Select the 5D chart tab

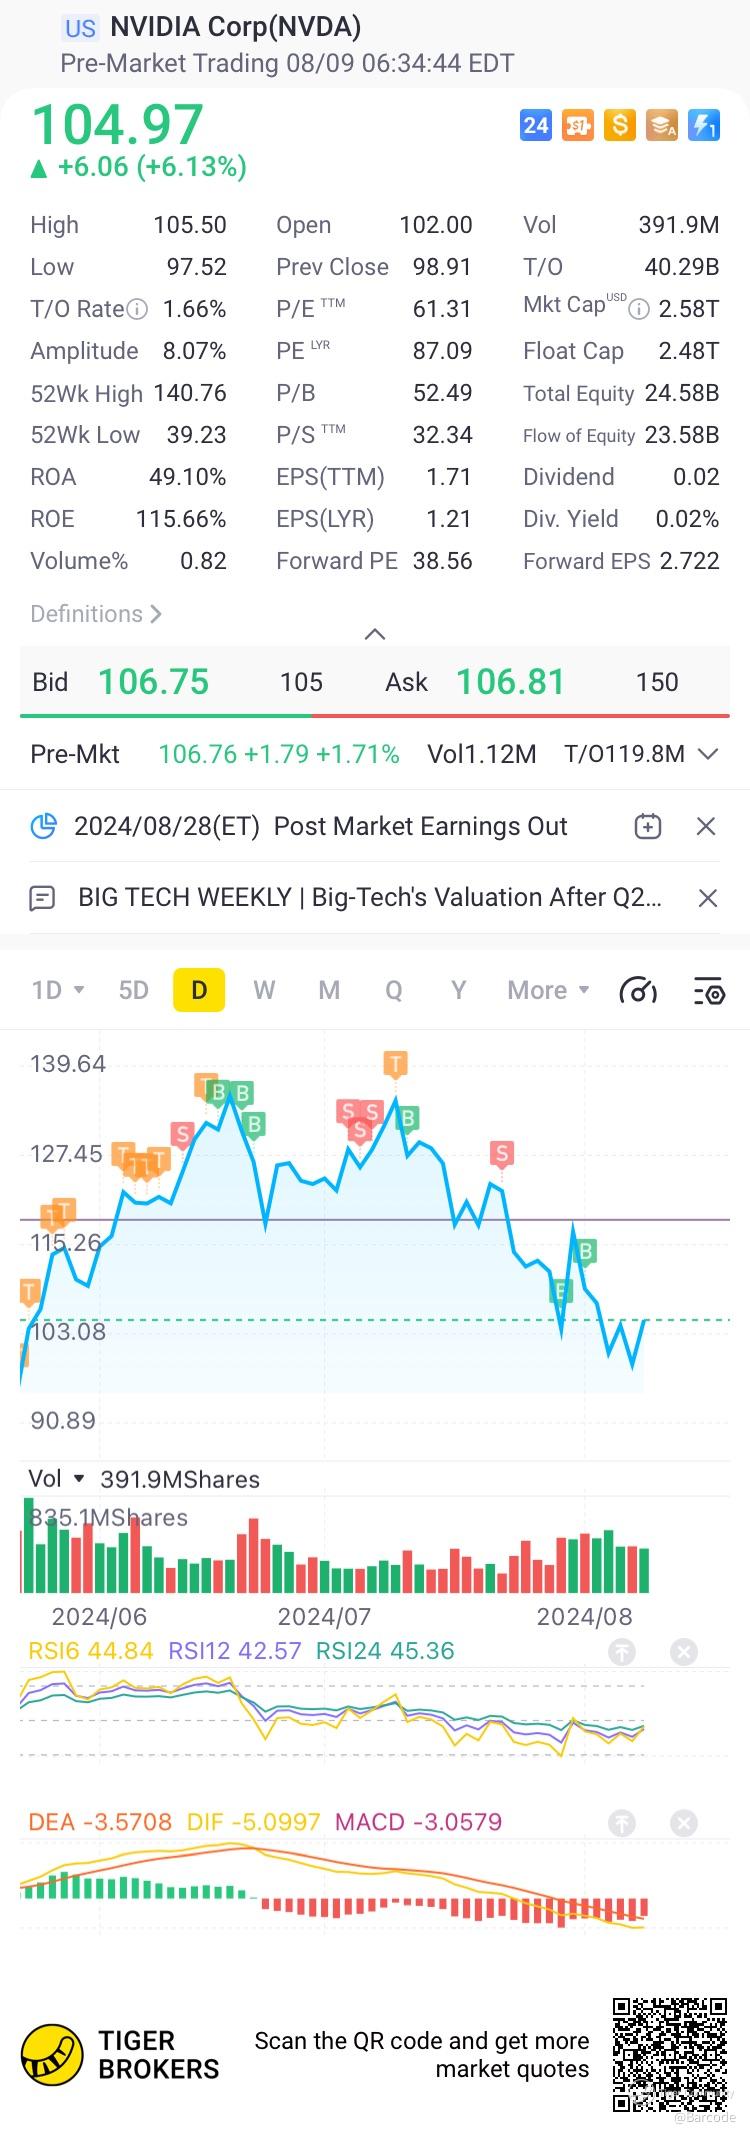pyautogui.click(x=133, y=990)
